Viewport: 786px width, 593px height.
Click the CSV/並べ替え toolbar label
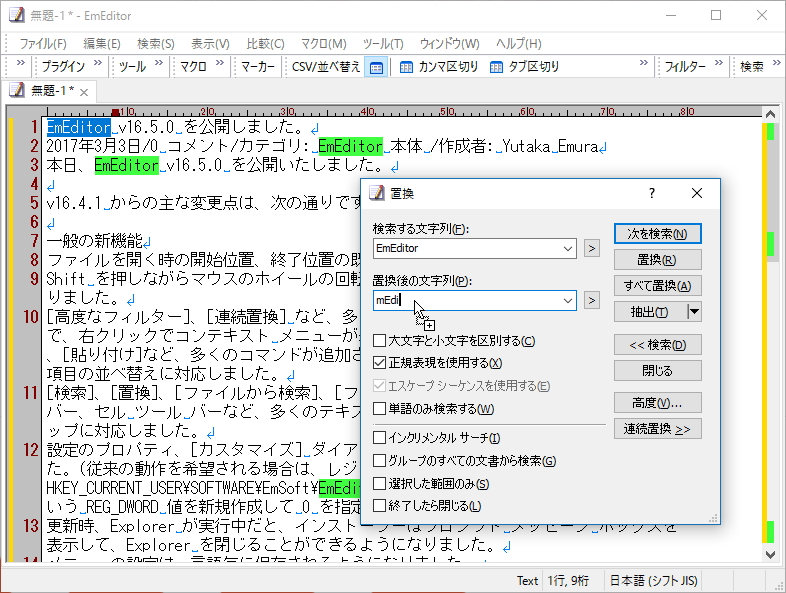(x=326, y=67)
